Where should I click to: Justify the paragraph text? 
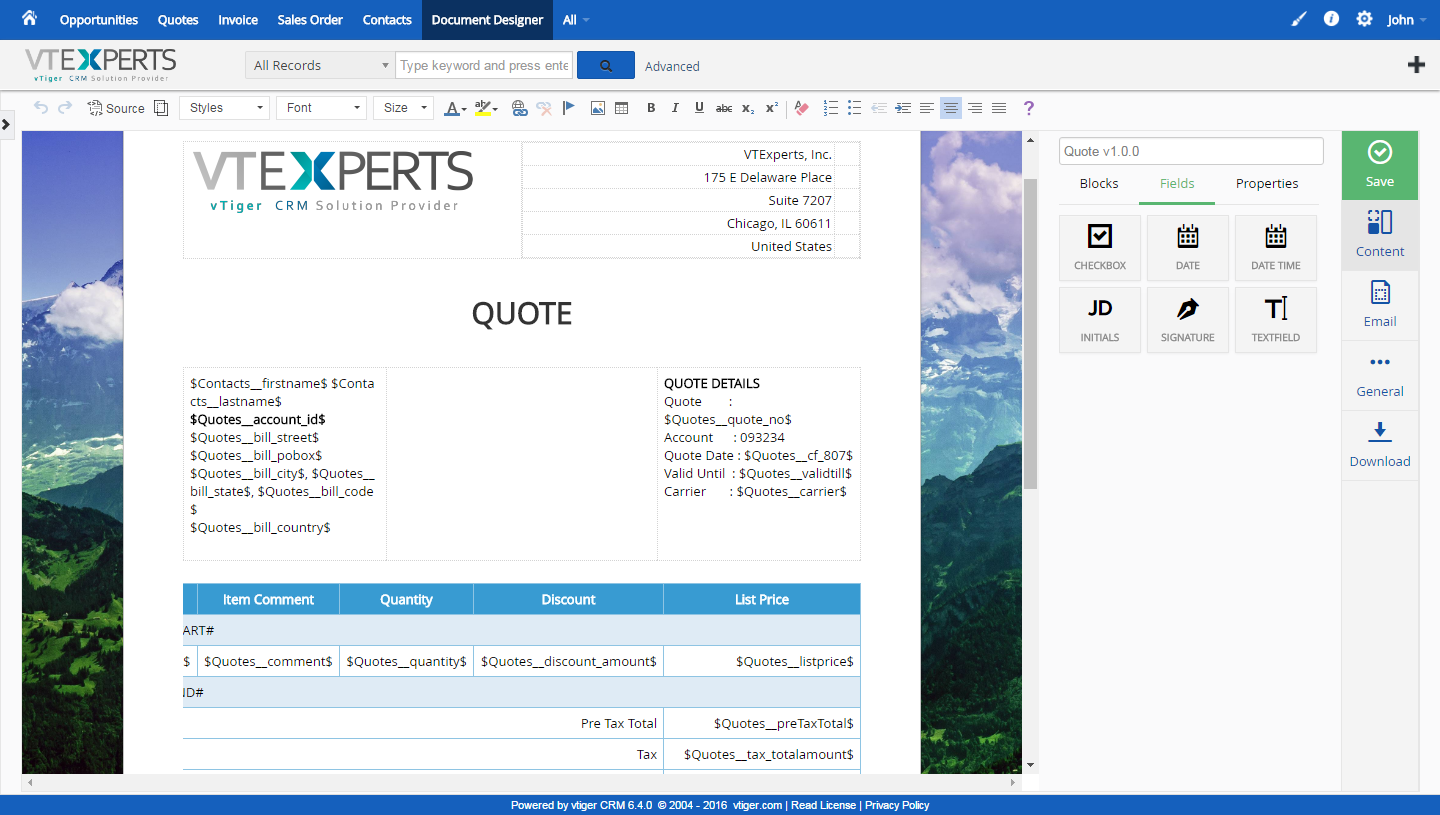click(x=999, y=108)
